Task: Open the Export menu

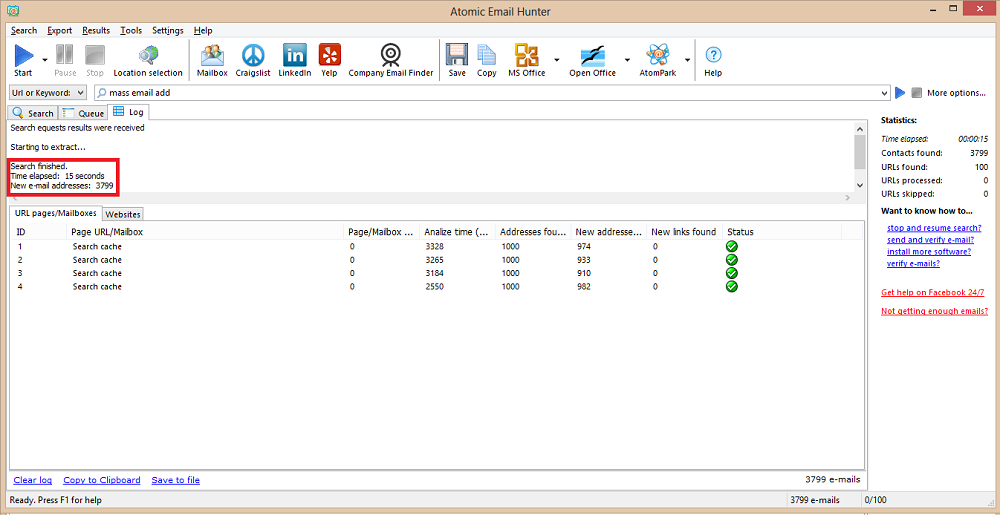Action: 60,31
